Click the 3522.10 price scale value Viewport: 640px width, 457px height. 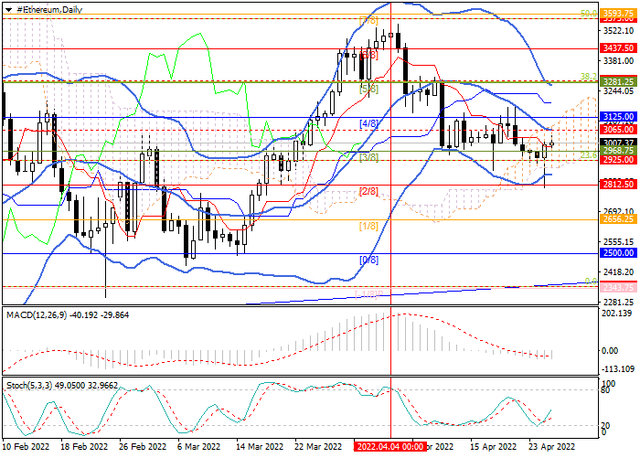click(x=619, y=31)
